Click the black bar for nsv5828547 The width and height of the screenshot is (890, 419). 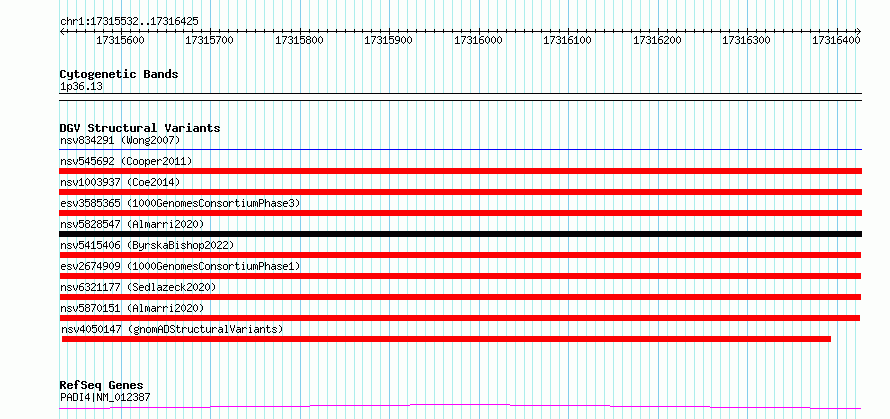460,234
